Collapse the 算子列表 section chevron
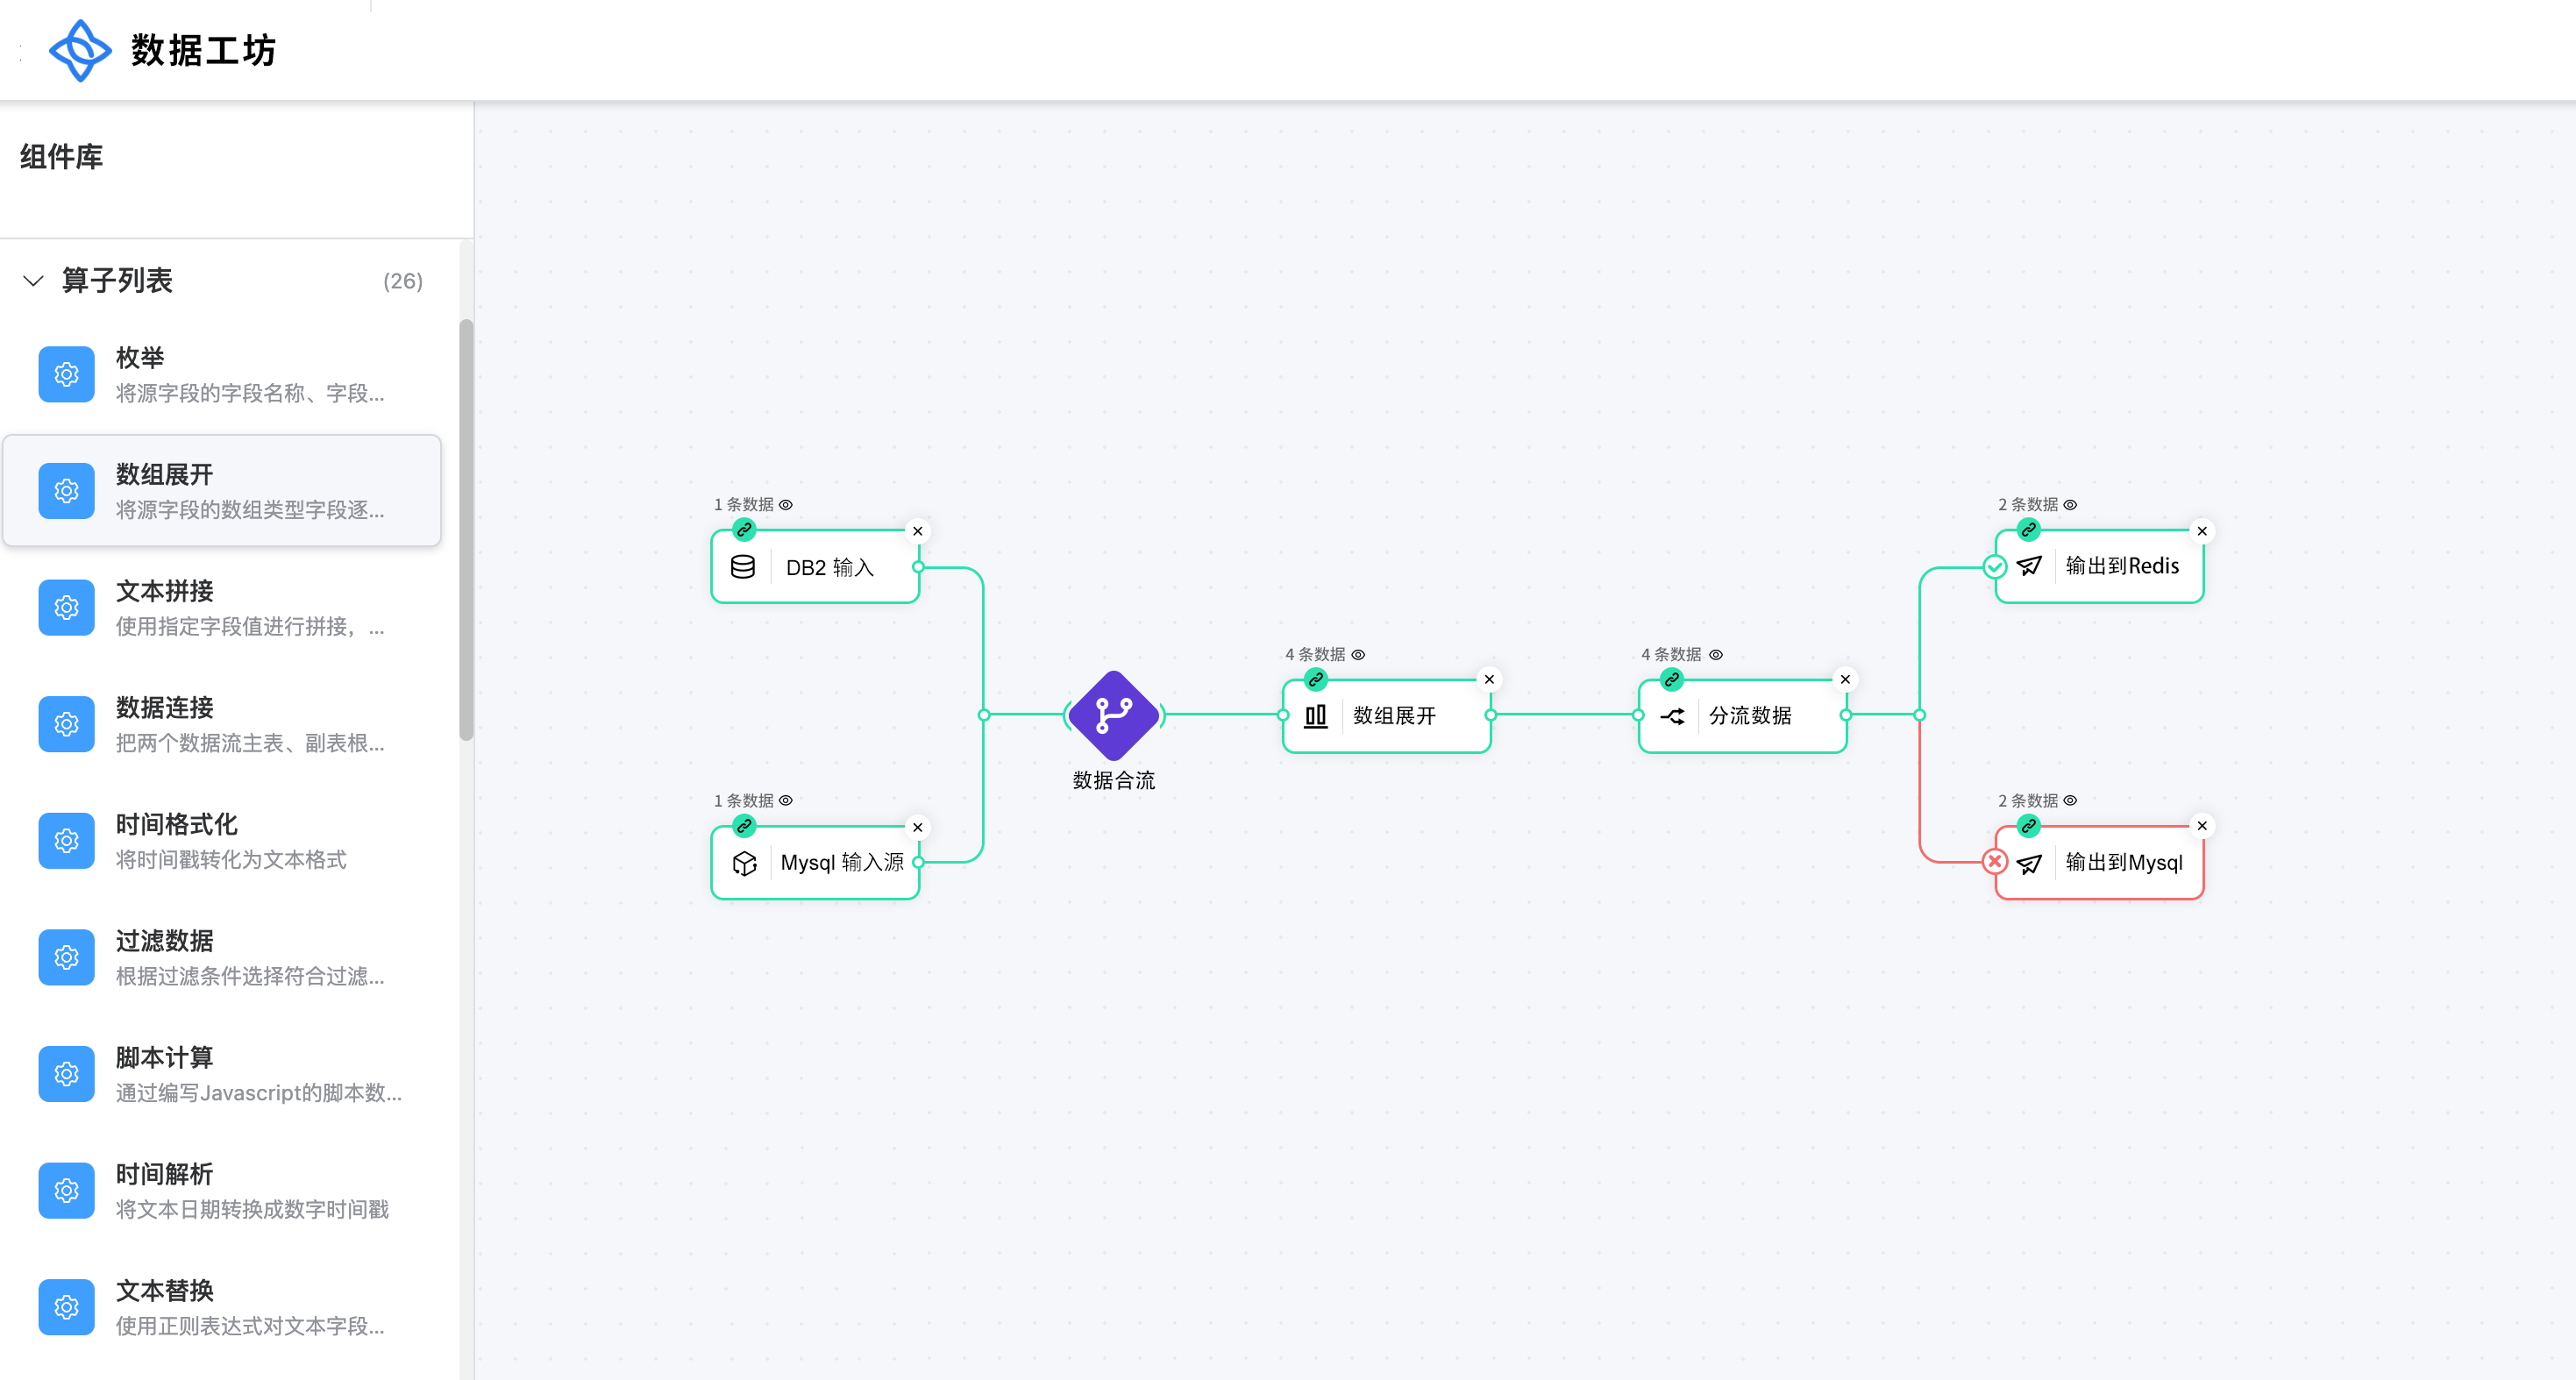Screen dimensions: 2576x1380 point(33,281)
